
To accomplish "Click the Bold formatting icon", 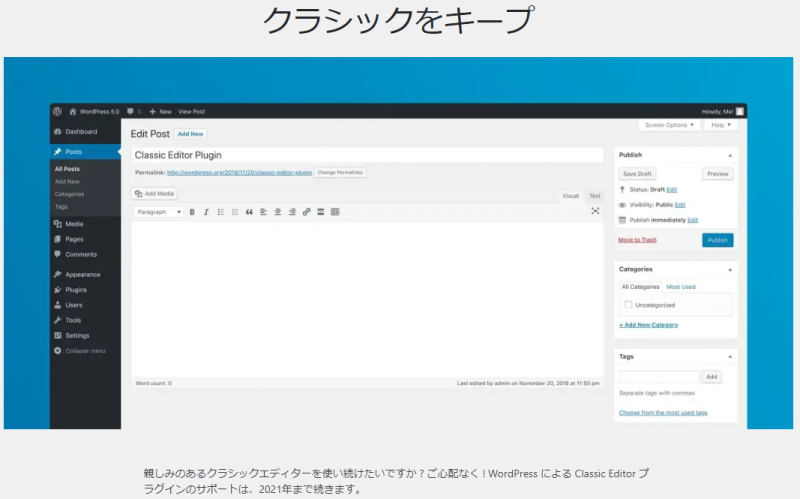I will point(192,212).
